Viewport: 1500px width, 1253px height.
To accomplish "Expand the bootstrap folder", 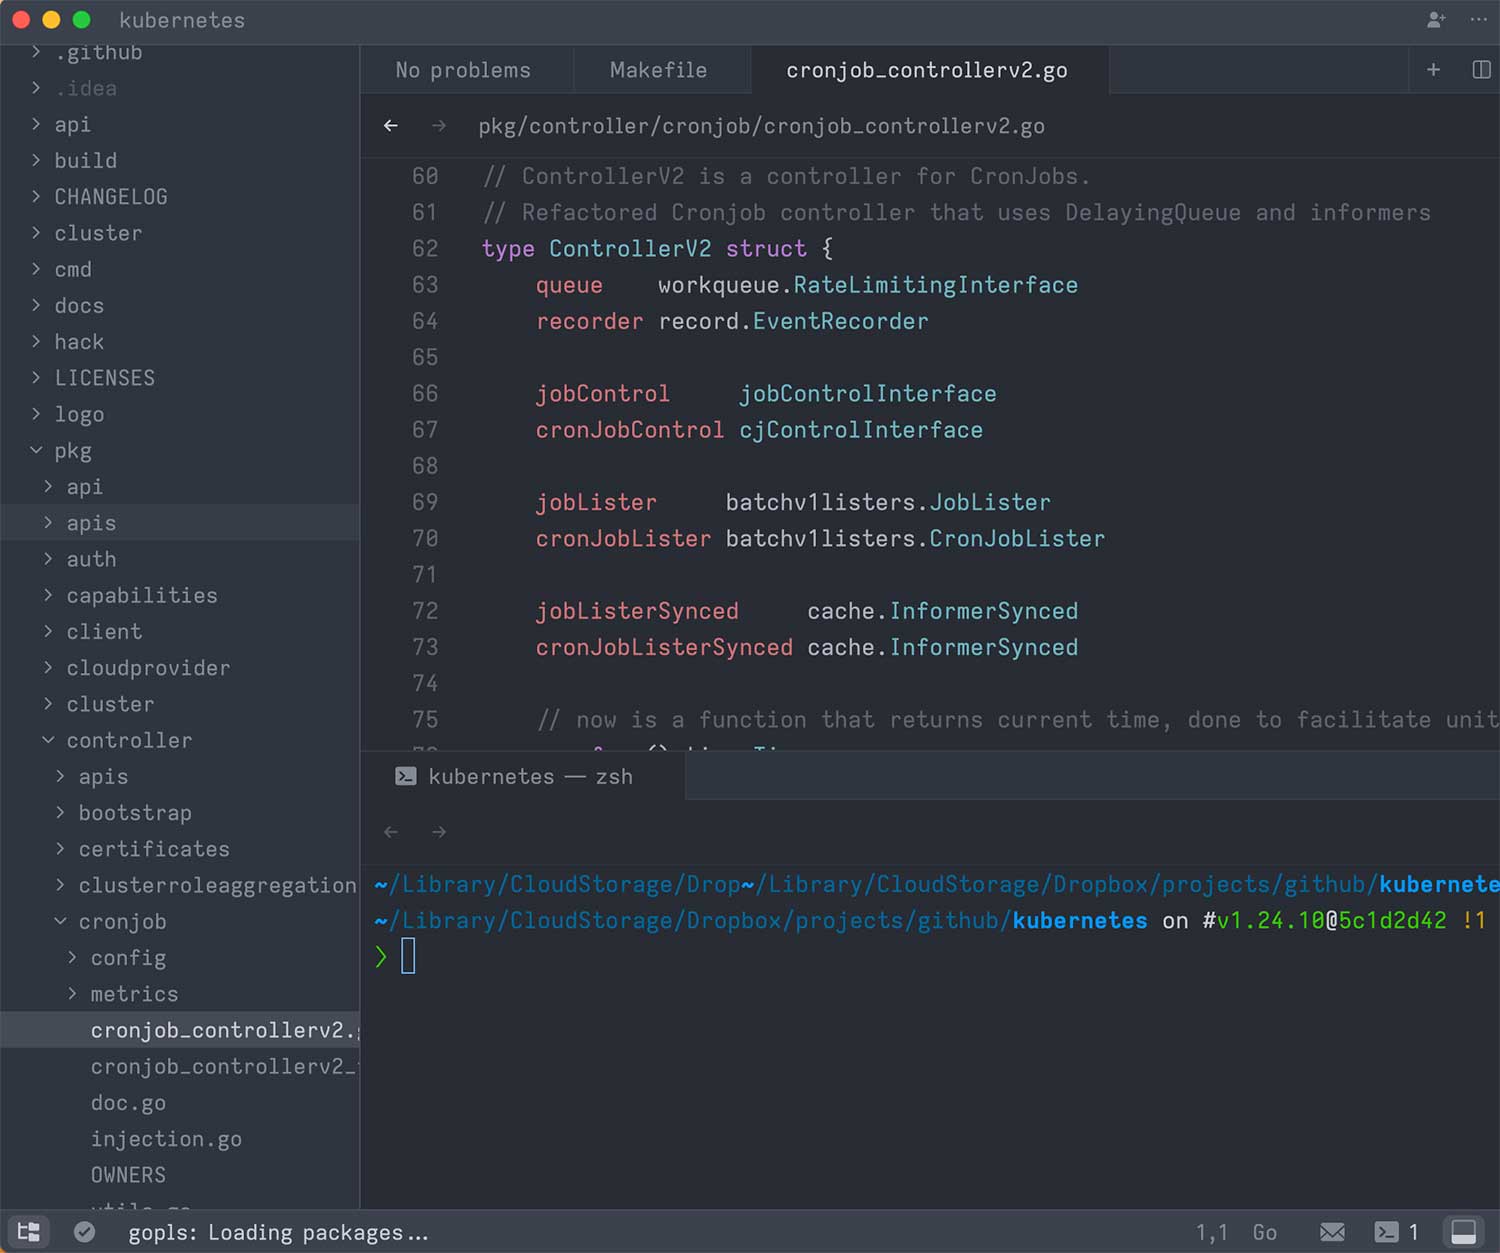I will pos(180,813).
